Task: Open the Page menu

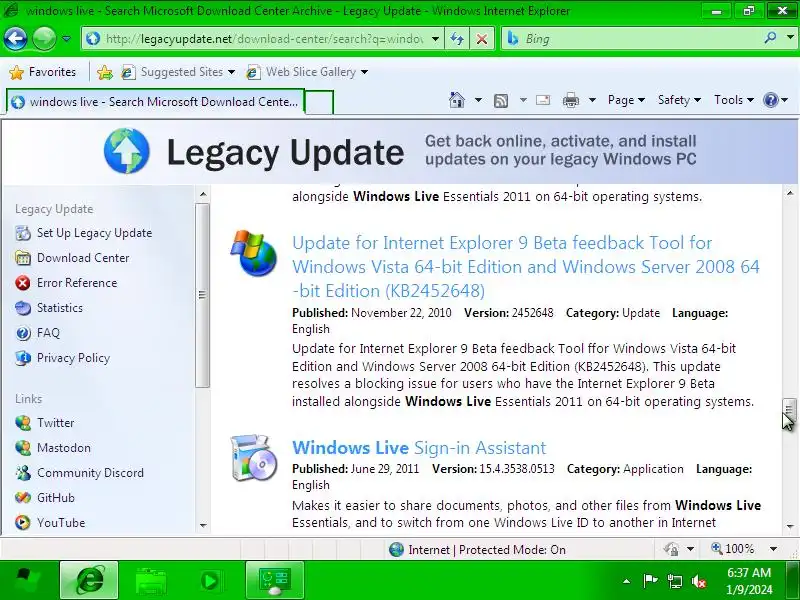Action: pos(626,100)
